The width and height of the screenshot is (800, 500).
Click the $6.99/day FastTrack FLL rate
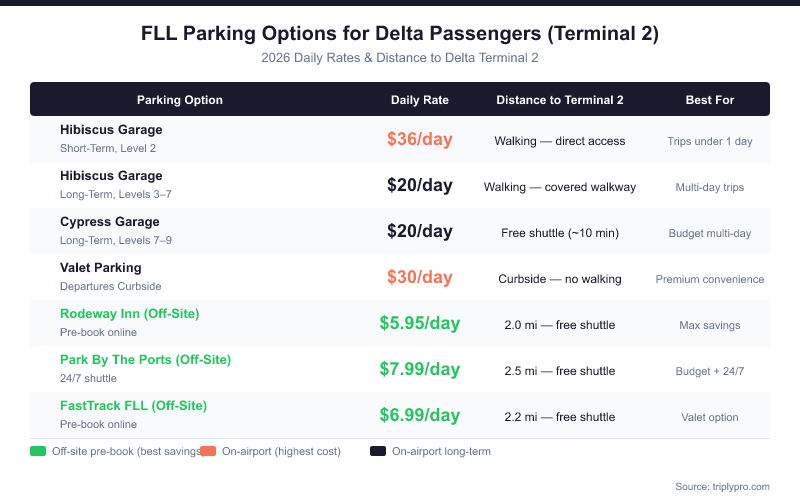point(420,415)
